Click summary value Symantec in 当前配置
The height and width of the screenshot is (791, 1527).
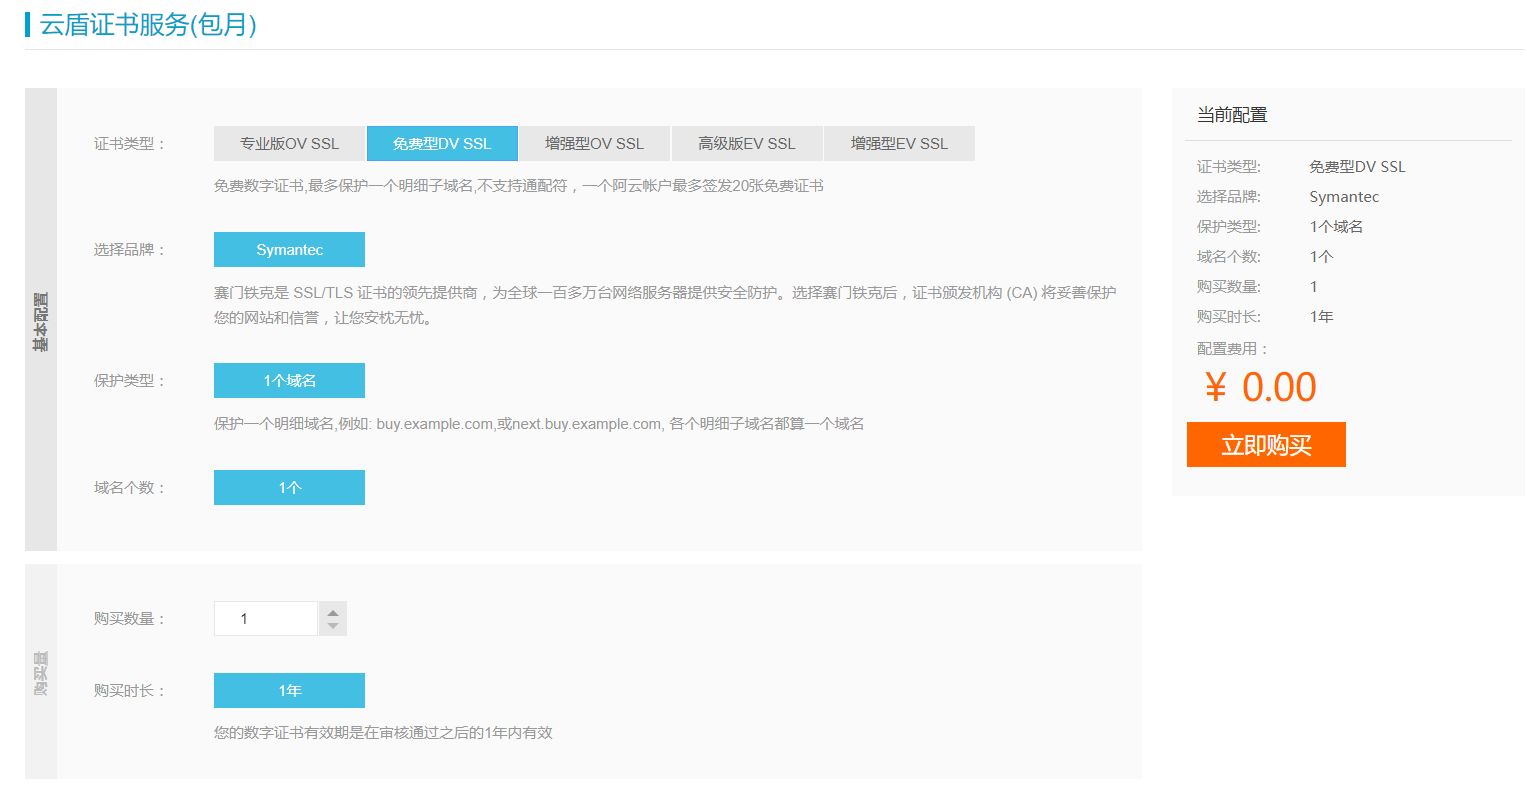[1344, 197]
